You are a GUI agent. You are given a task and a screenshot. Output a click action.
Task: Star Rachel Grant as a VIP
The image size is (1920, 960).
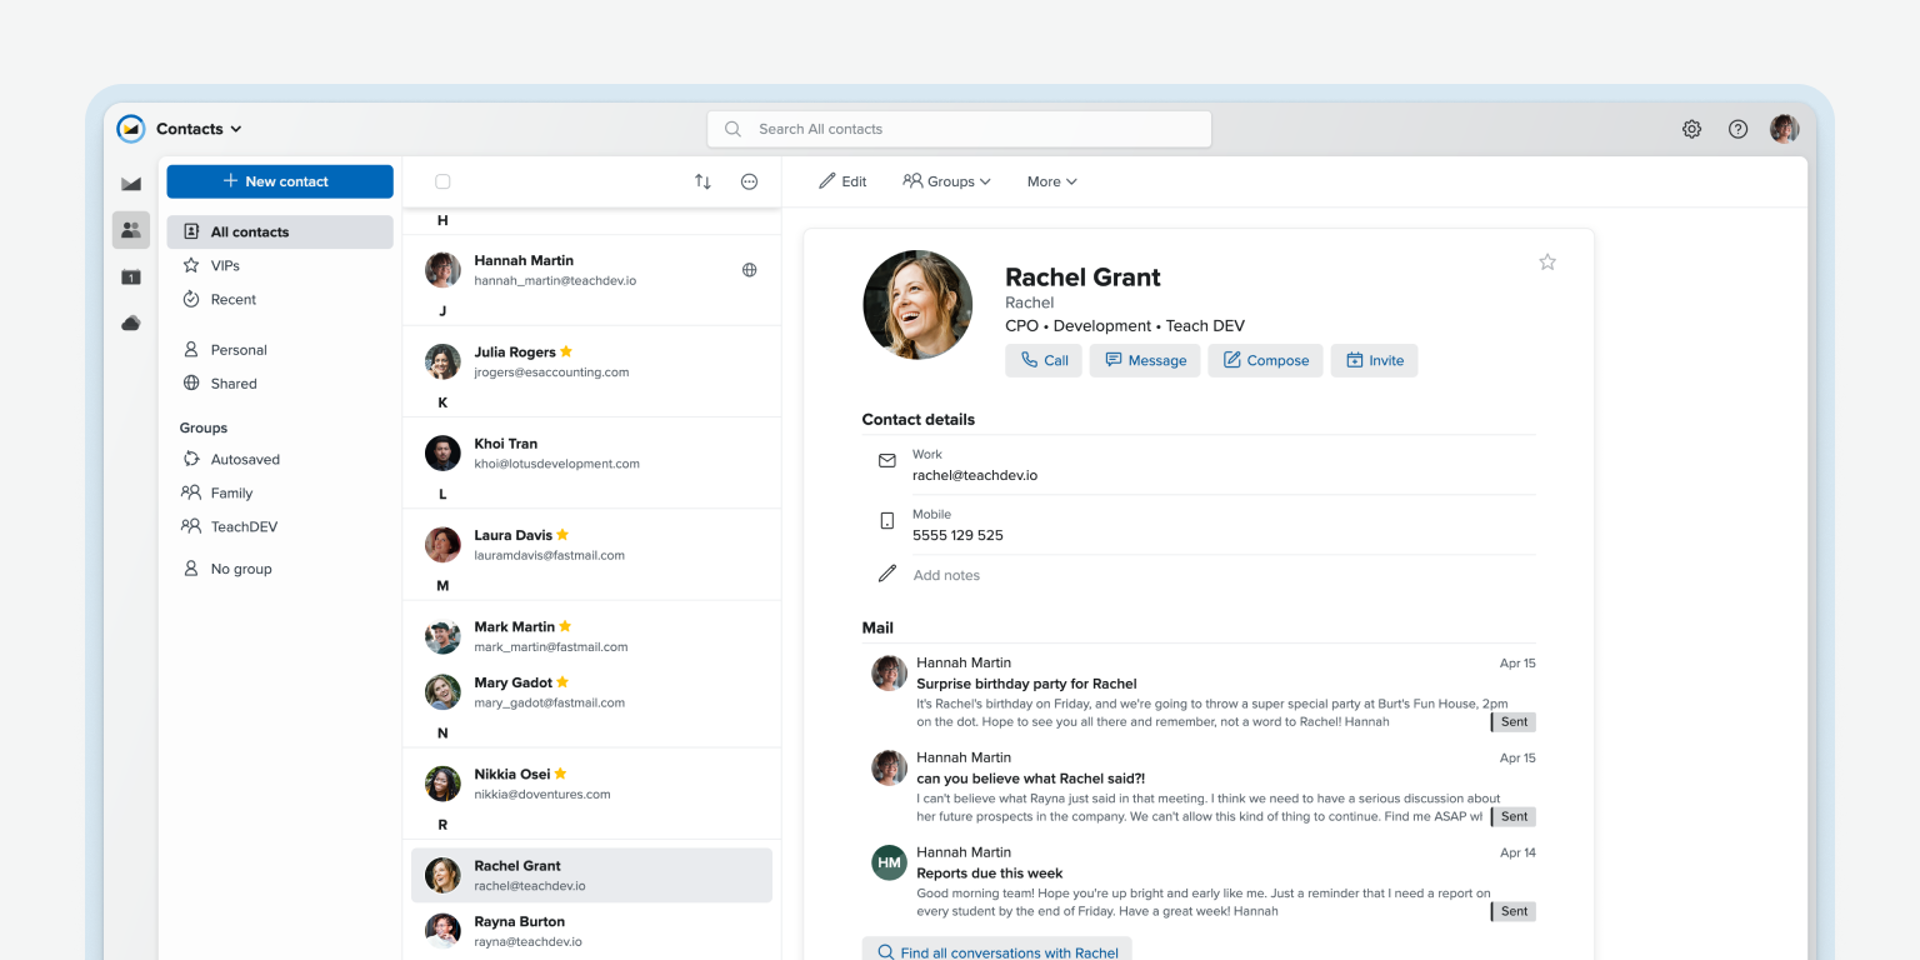click(x=1547, y=262)
